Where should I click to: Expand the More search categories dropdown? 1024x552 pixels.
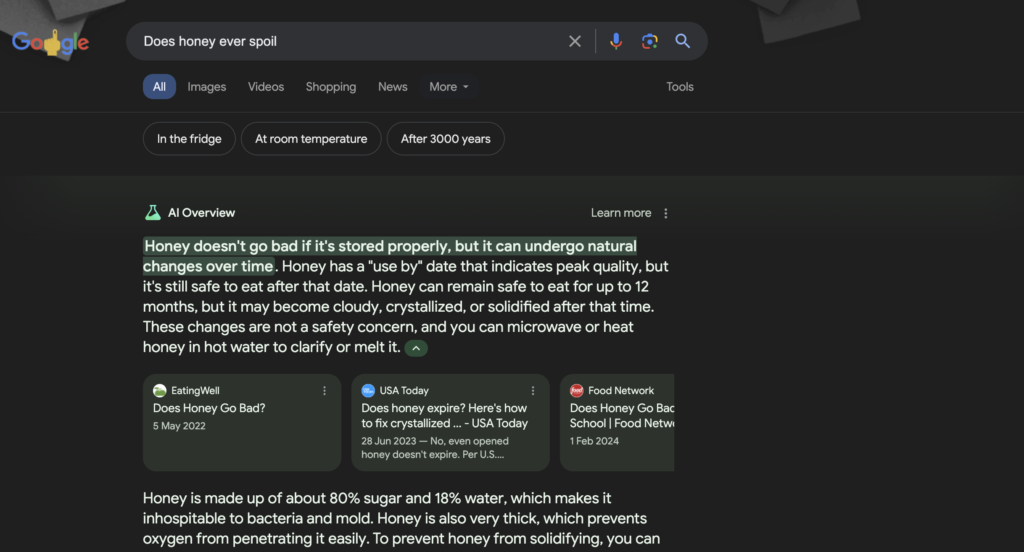point(449,87)
